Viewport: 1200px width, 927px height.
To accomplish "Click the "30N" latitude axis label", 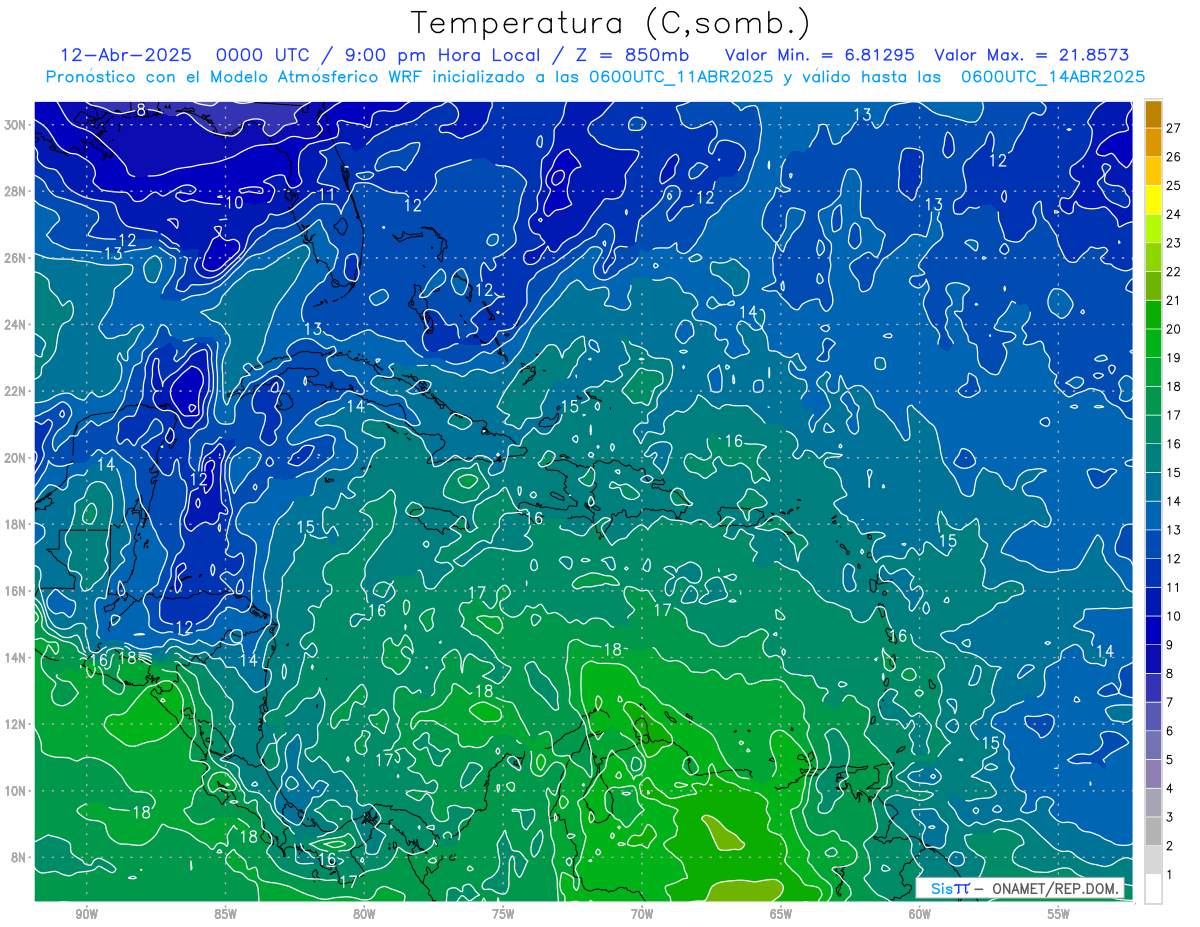I will pos(15,125).
